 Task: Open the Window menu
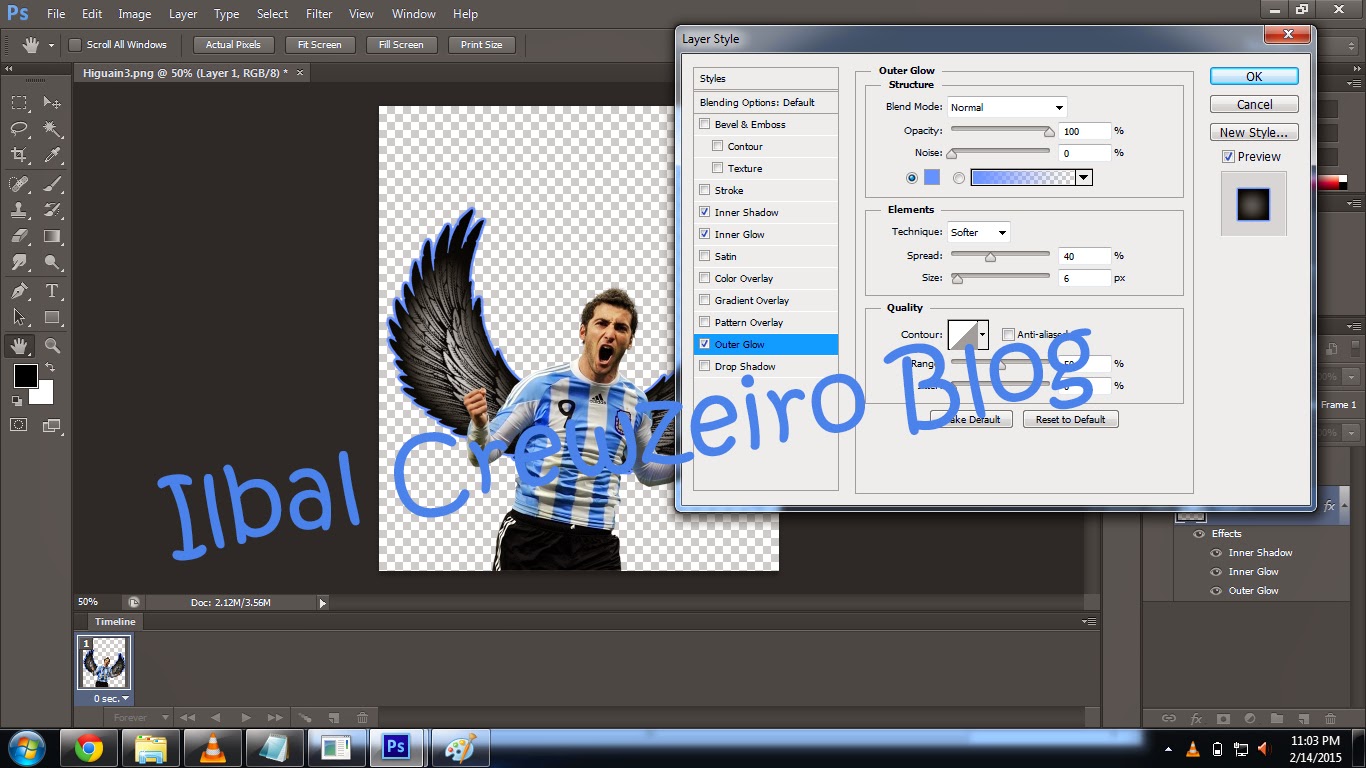point(414,14)
